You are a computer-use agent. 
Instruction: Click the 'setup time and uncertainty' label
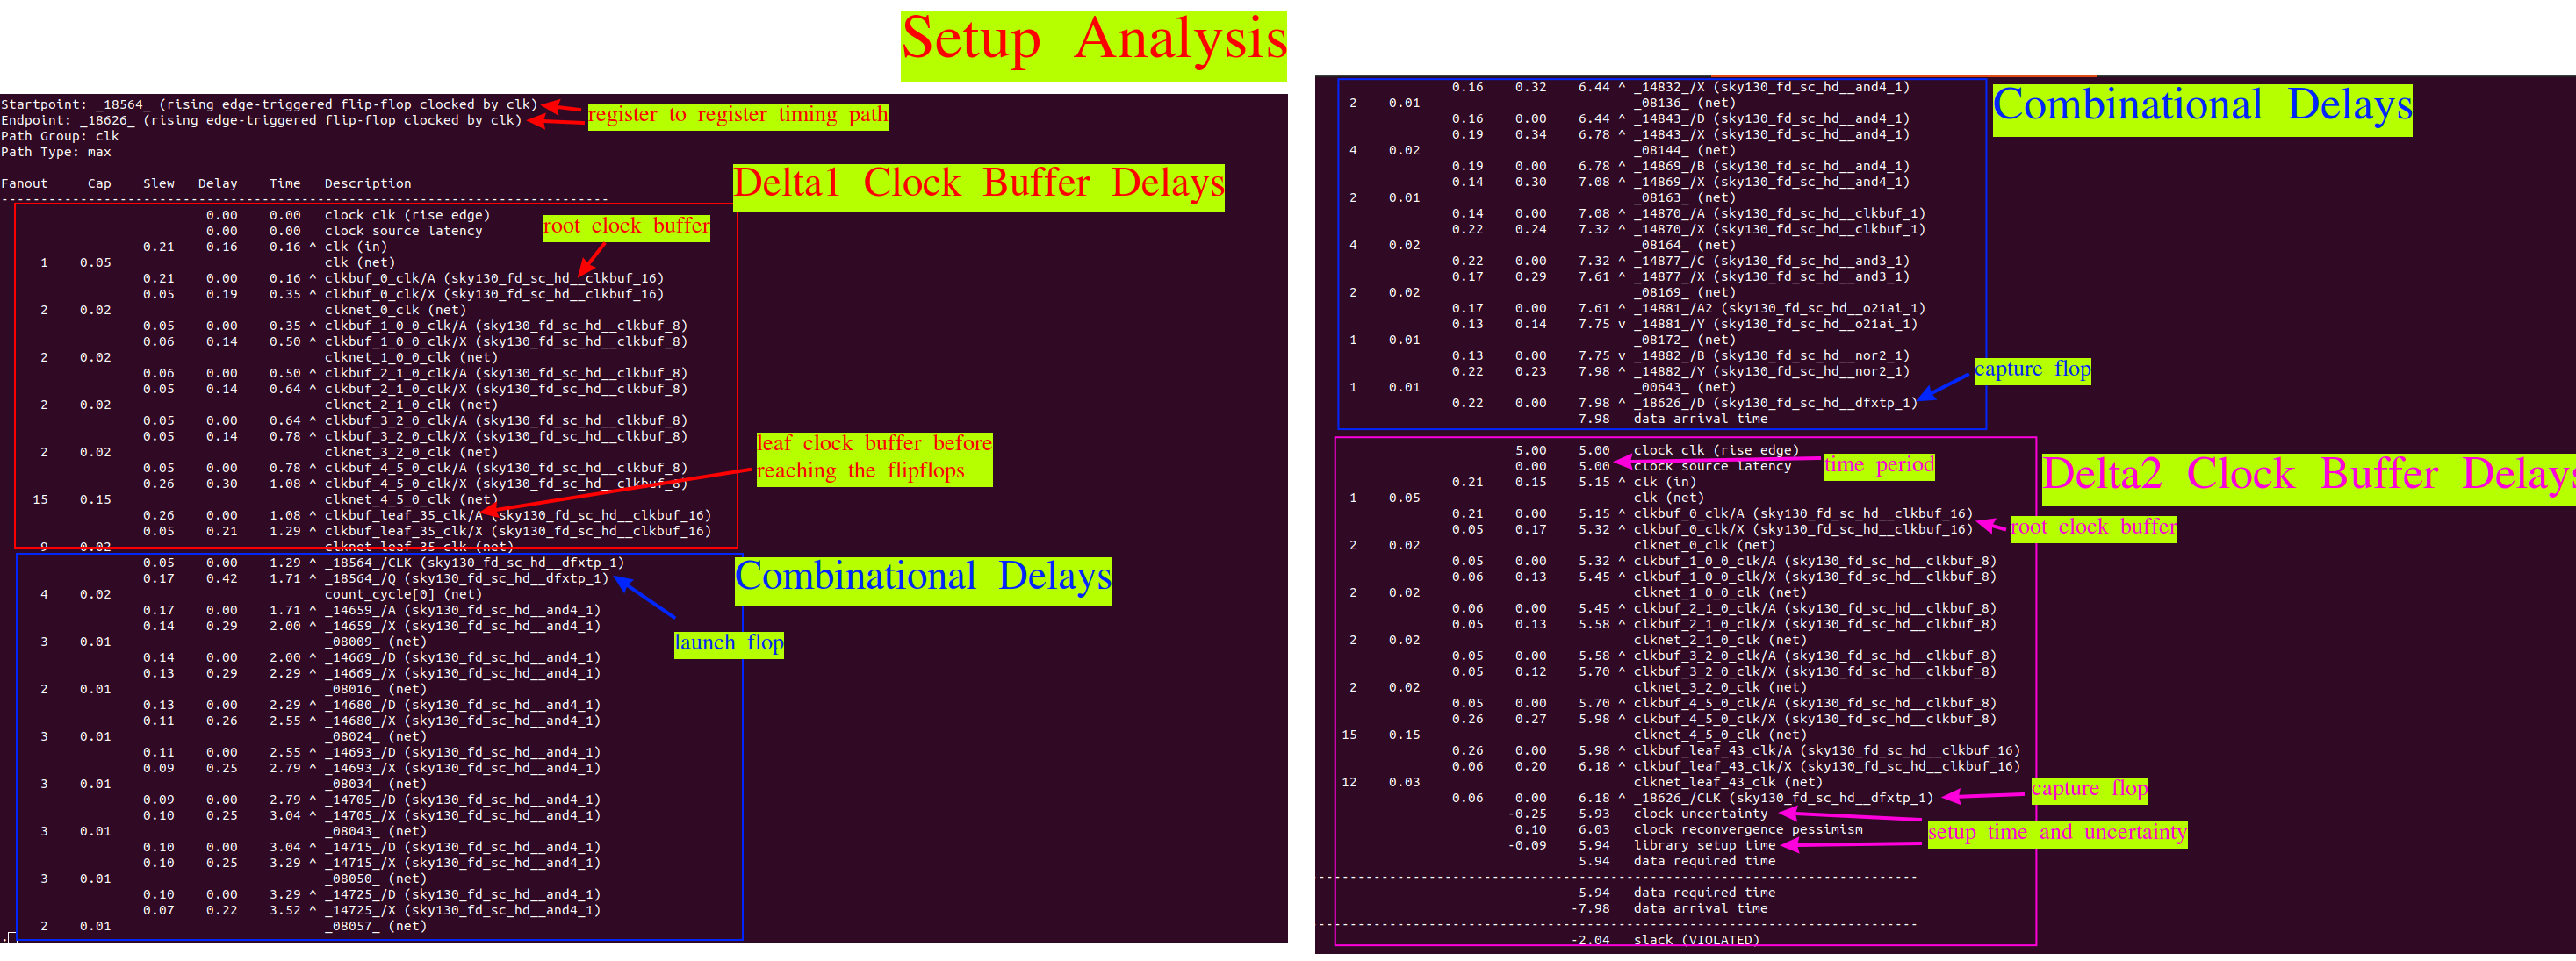(x=2056, y=833)
